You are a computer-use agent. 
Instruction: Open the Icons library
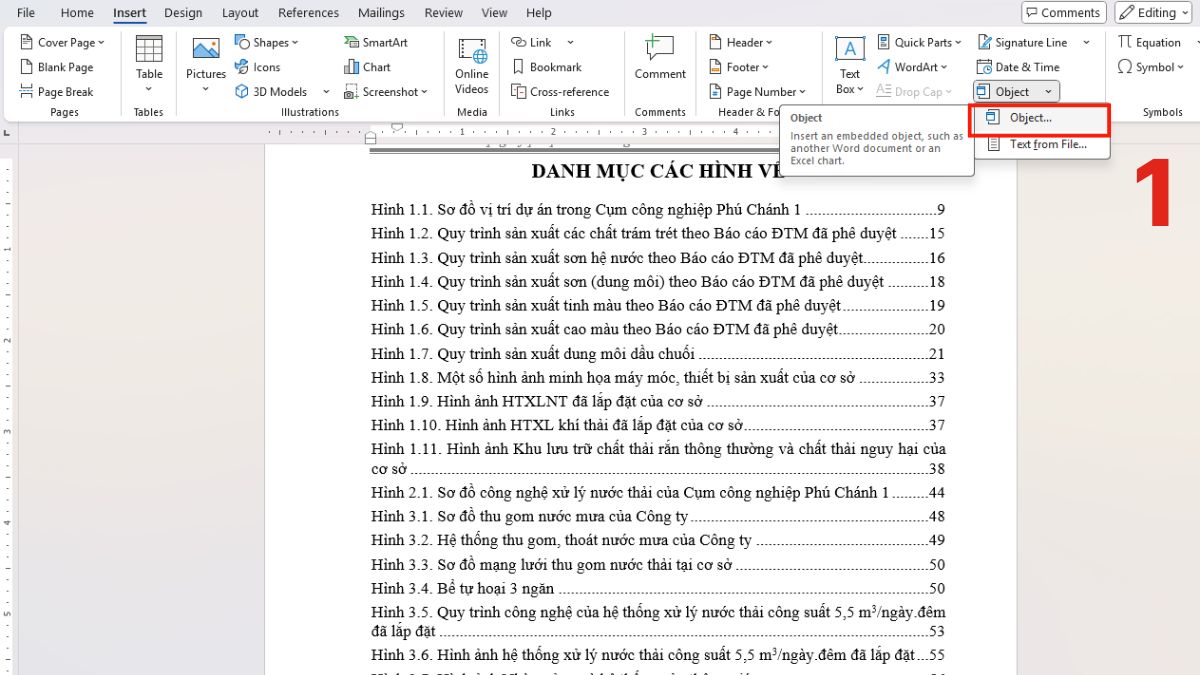click(258, 67)
